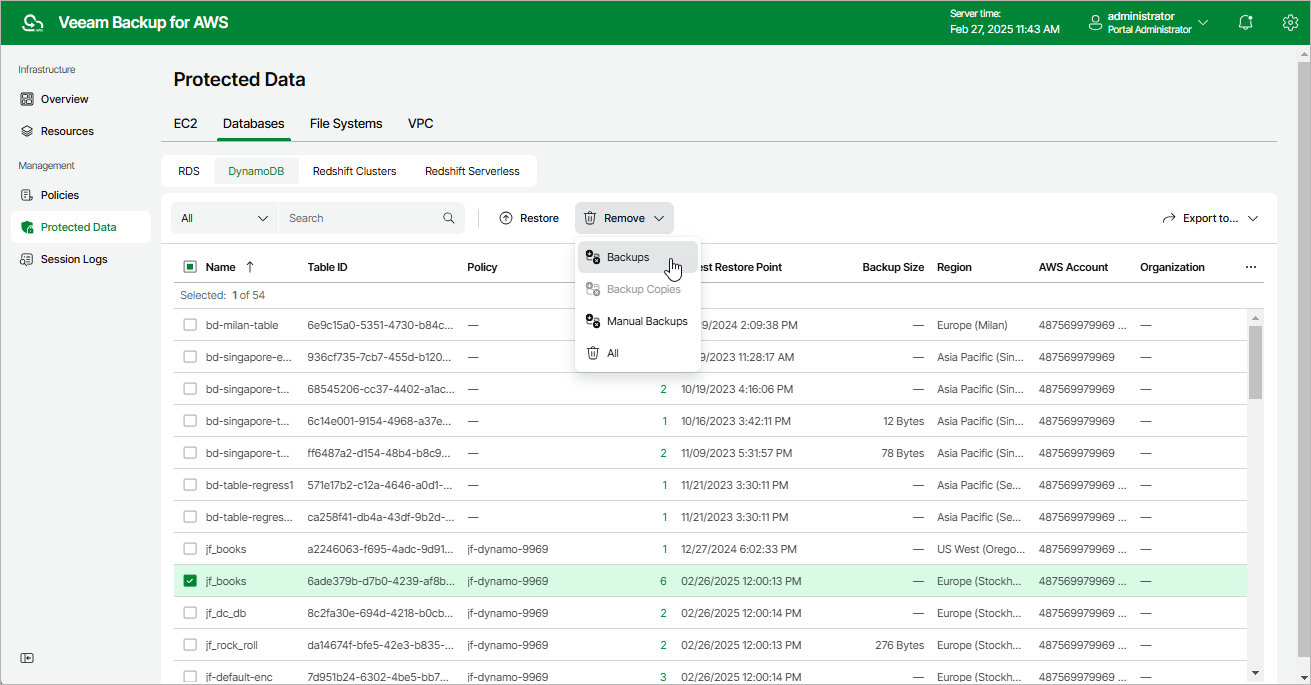Expand the administrator account menu
Image resolution: width=1311 pixels, height=685 pixels.
click(x=1202, y=22)
